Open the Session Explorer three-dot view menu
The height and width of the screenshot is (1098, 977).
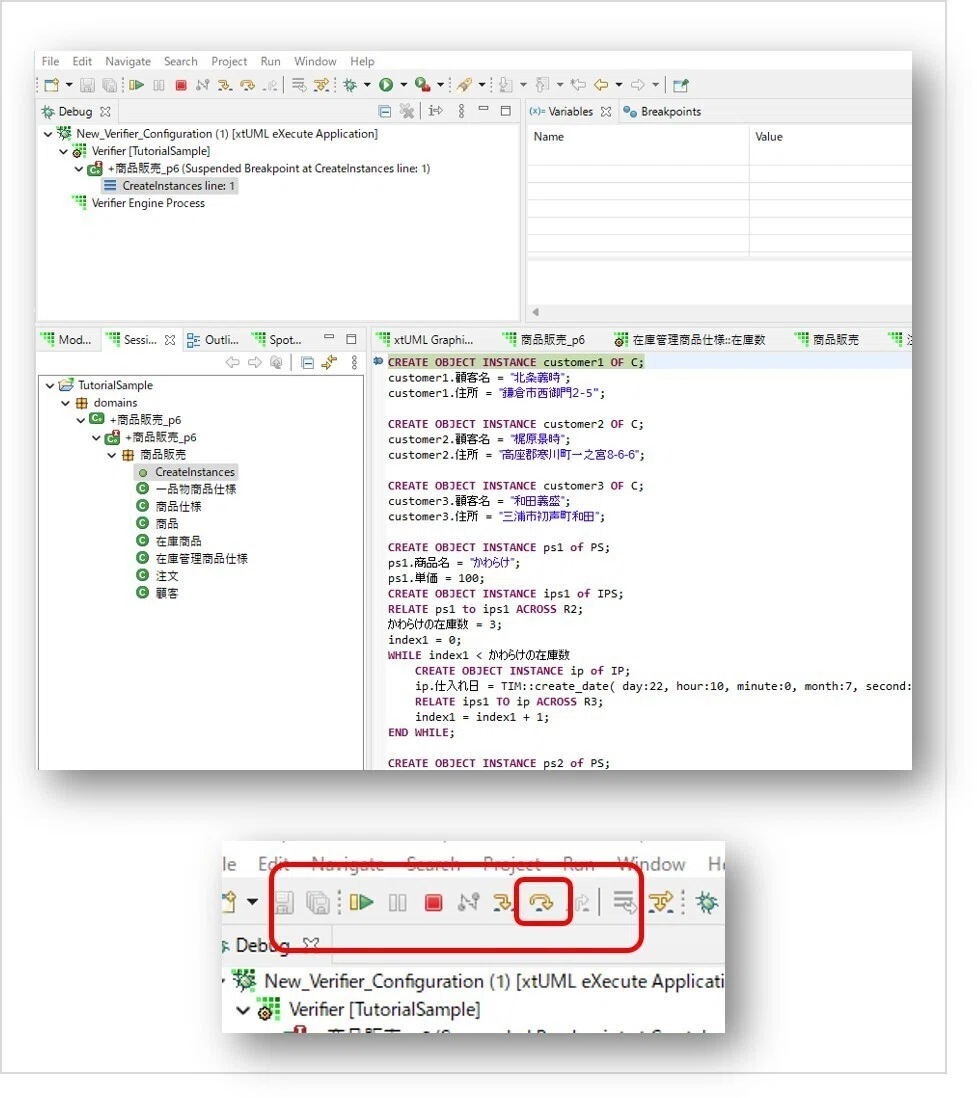[354, 363]
